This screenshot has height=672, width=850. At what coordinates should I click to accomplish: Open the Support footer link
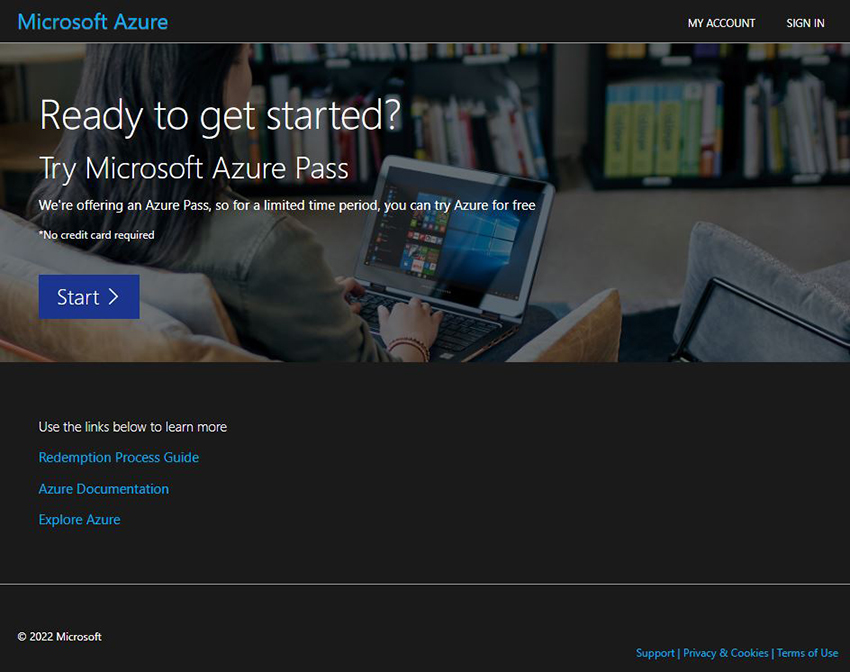pos(655,653)
